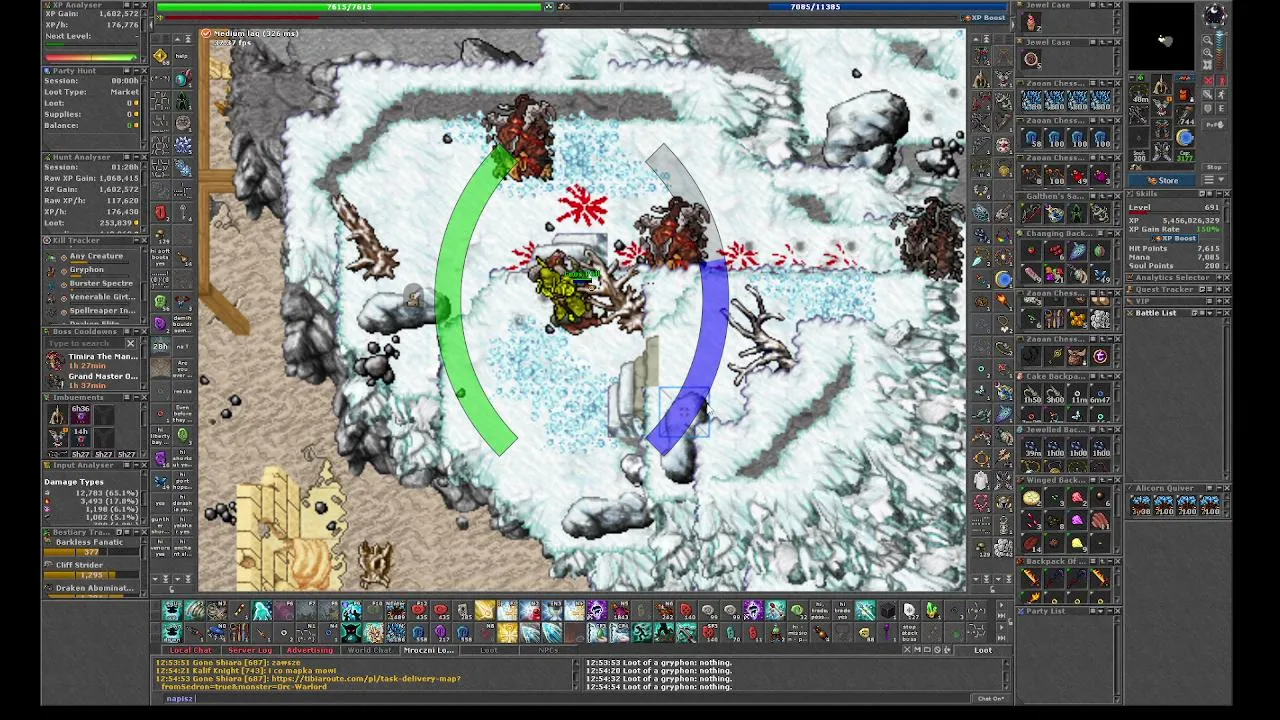This screenshot has height=720, width=1280.
Task: Click the blue ring slot in the equipment panel
Action: [x=1185, y=137]
